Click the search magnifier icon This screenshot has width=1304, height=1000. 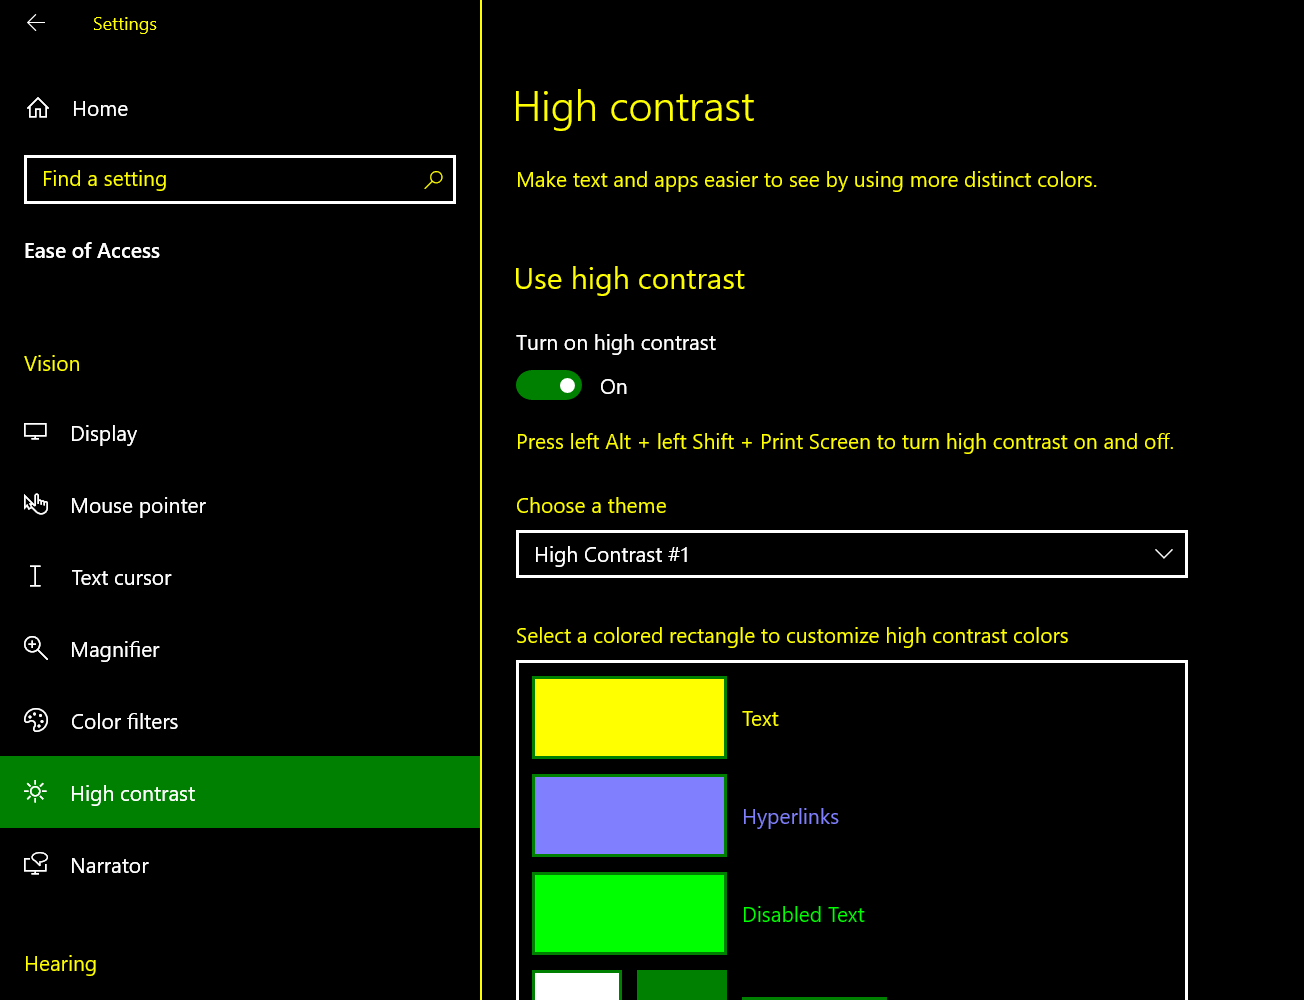pyautogui.click(x=433, y=180)
